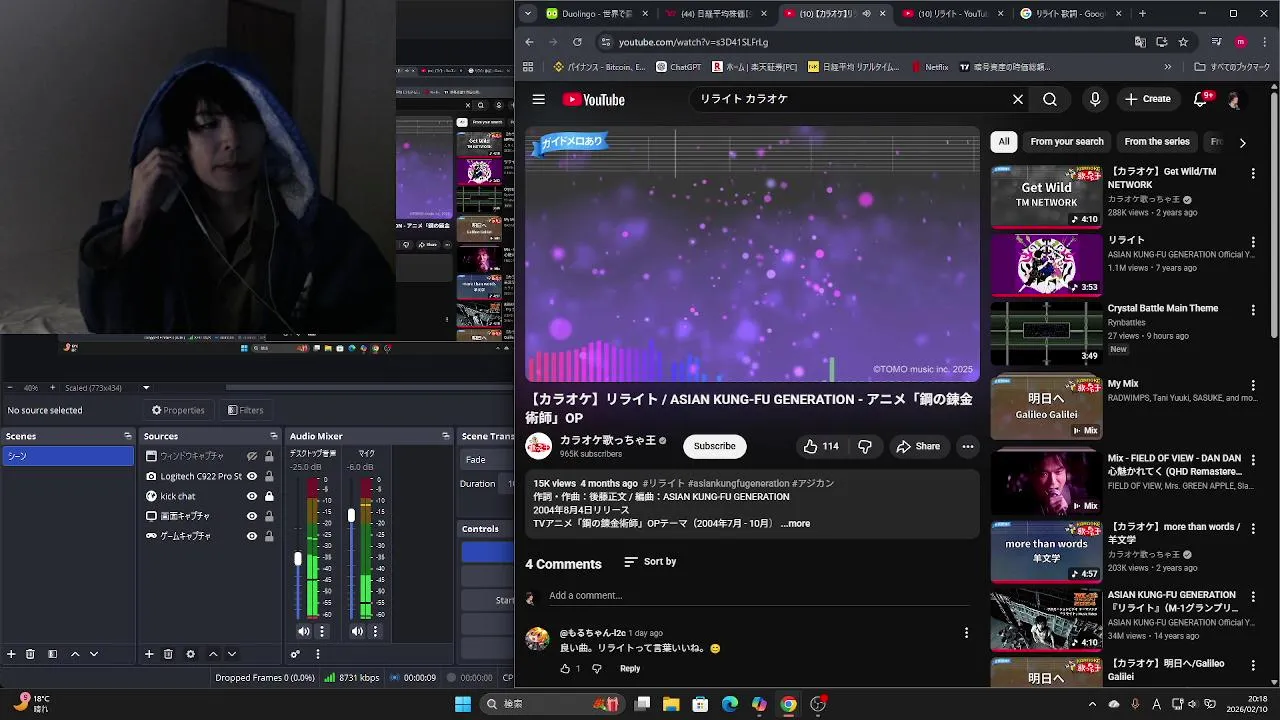Lock the 画面キャプチャ source

(x=269, y=516)
